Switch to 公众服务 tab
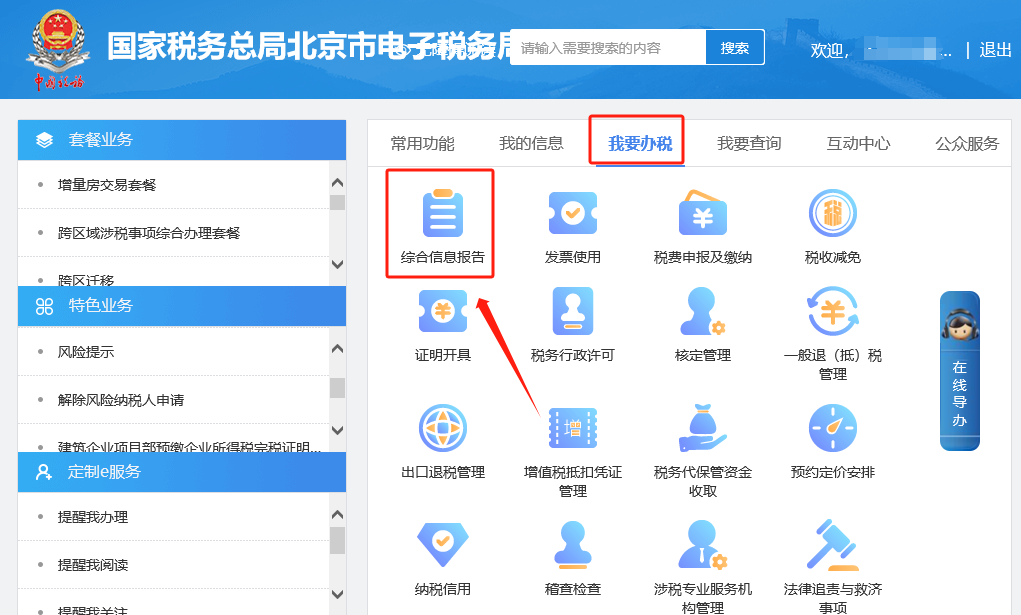 tap(967, 143)
